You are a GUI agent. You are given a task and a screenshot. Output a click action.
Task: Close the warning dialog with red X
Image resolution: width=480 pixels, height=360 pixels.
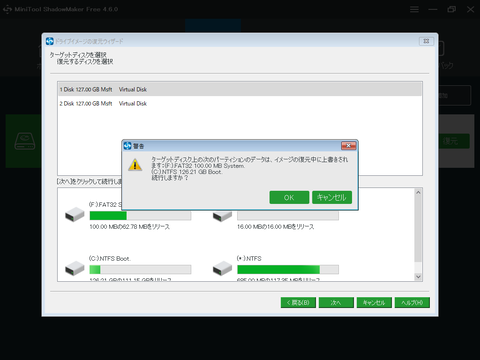point(349,146)
